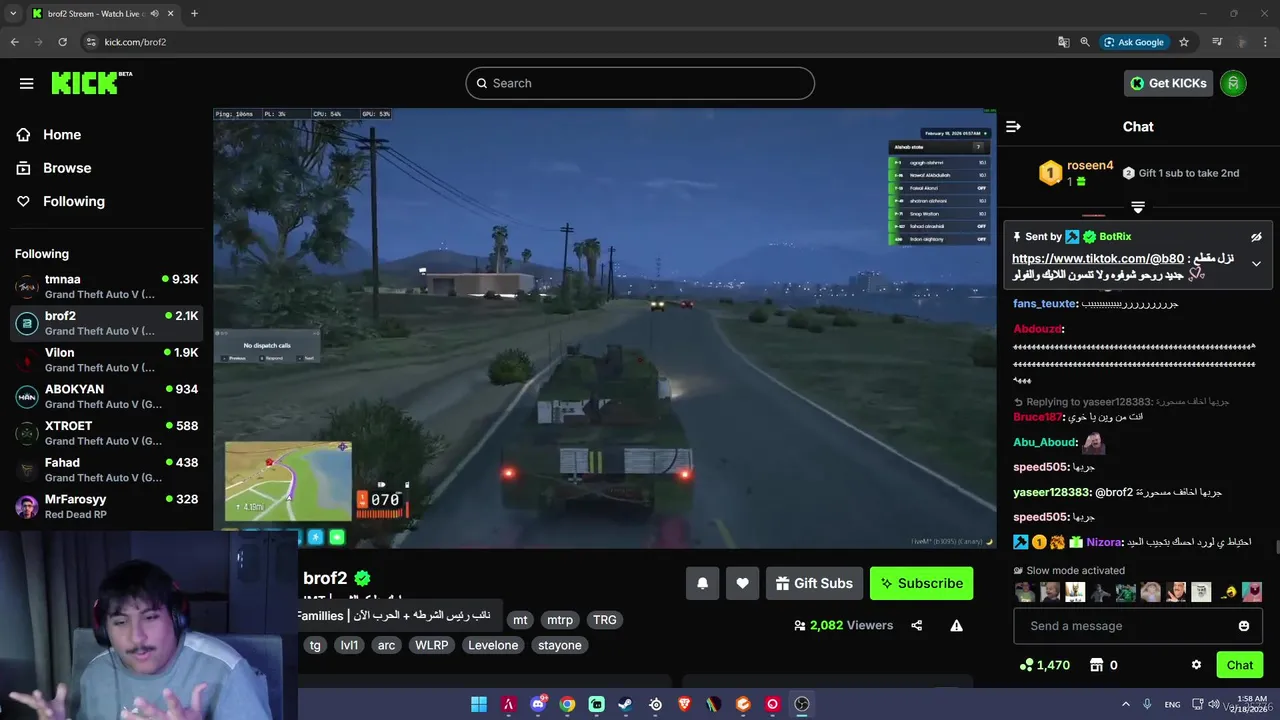
Task: Click the Kick search box
Action: (640, 83)
